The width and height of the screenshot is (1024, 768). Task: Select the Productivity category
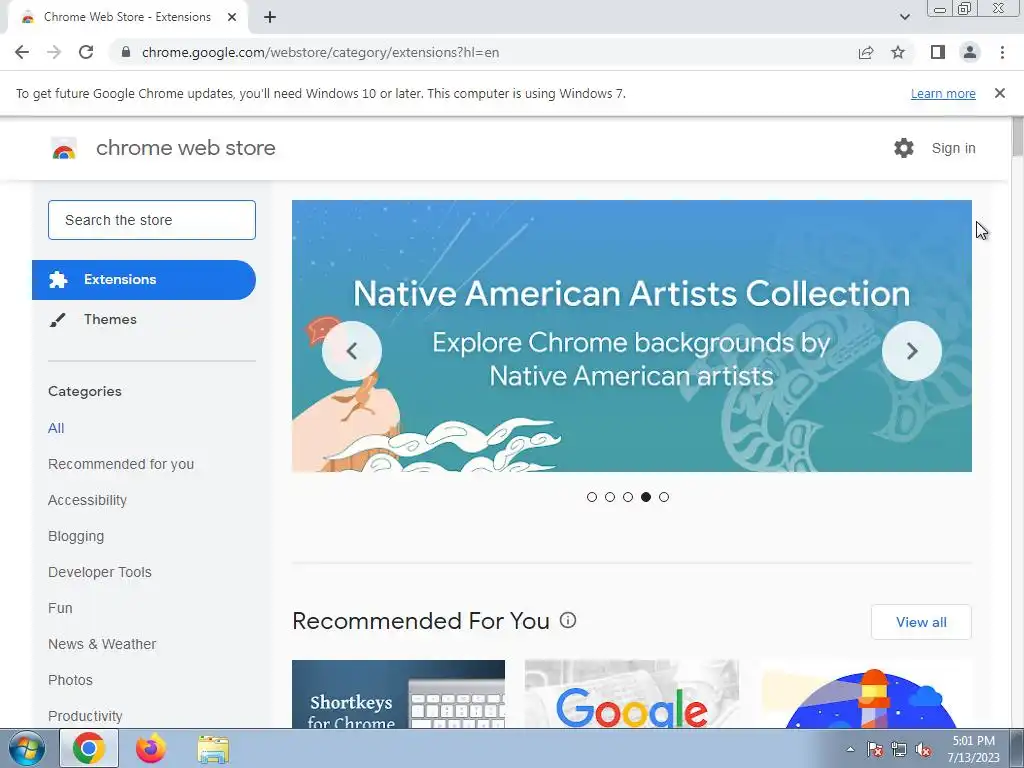pyautogui.click(x=85, y=716)
